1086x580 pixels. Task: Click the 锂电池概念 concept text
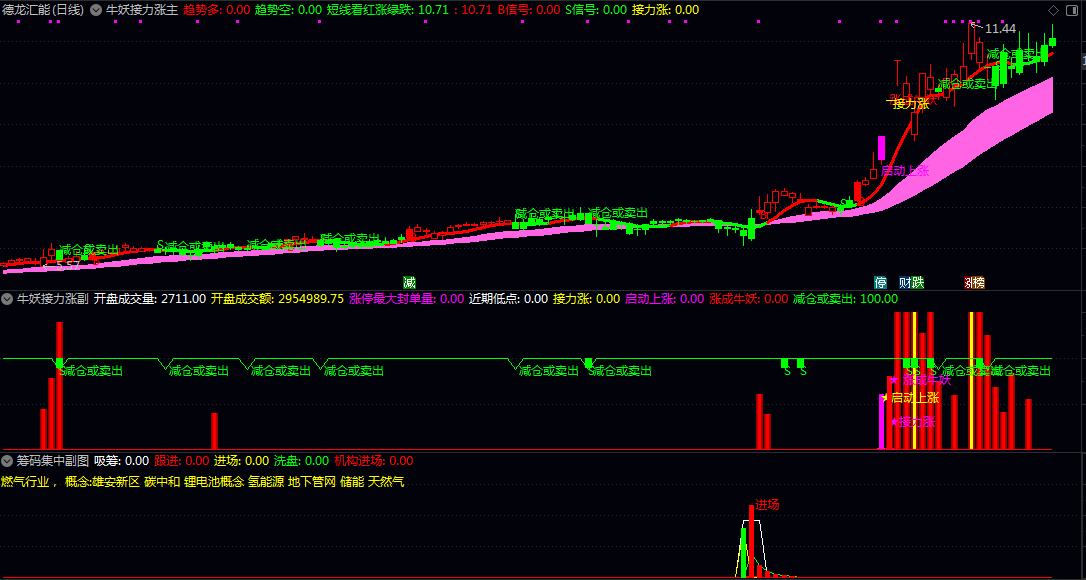[x=214, y=482]
